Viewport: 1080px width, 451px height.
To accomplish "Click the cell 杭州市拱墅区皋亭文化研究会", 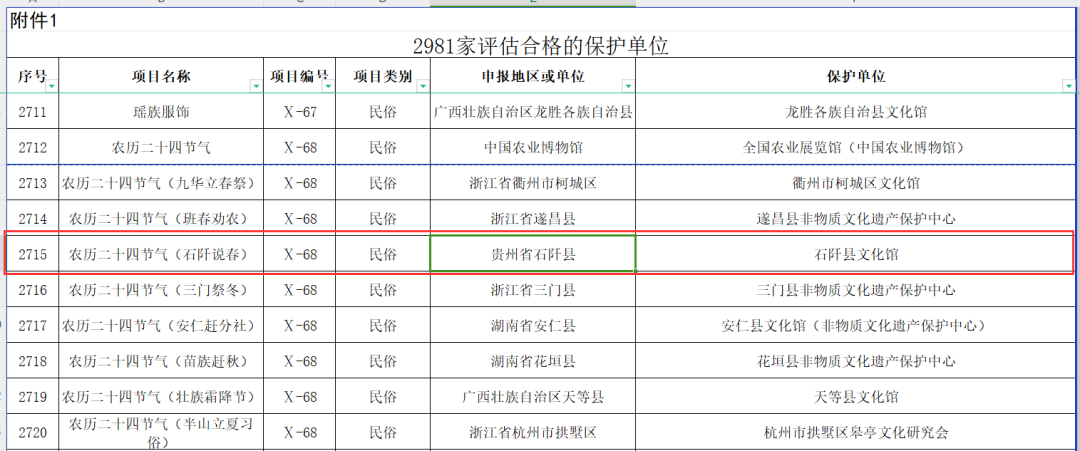I will 856,432.
